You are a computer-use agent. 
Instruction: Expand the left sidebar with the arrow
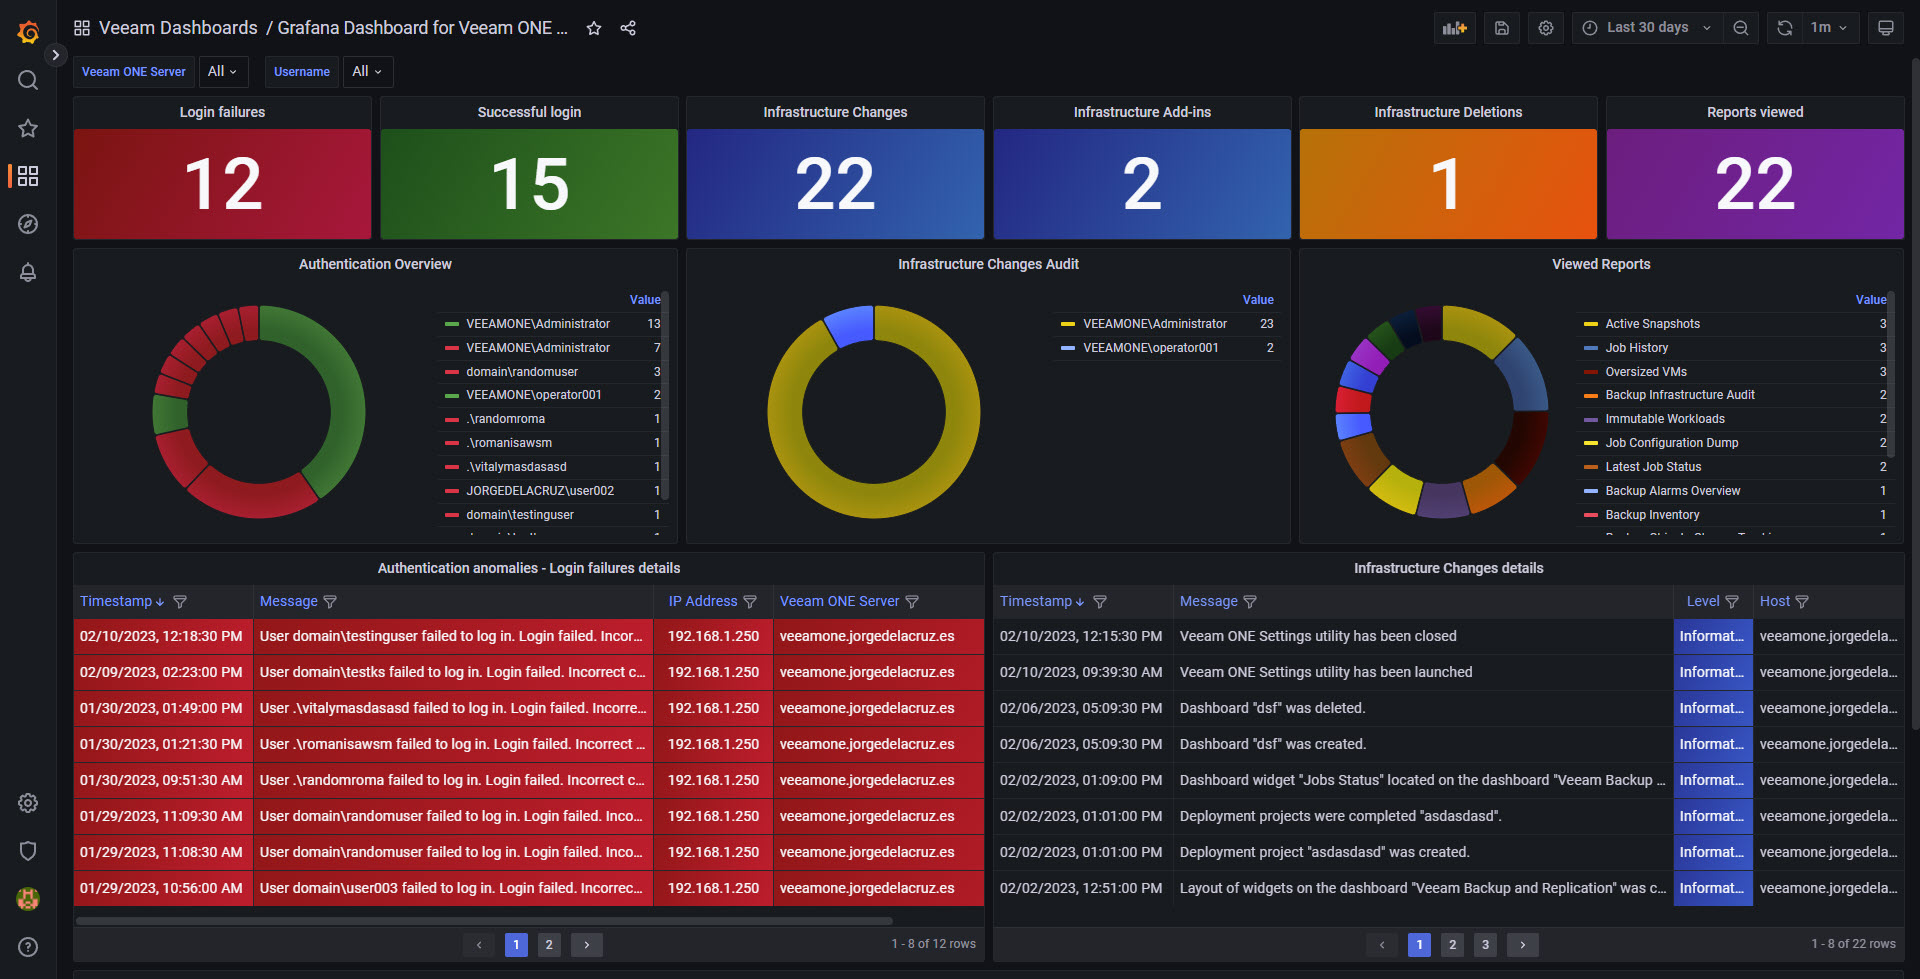pos(56,55)
